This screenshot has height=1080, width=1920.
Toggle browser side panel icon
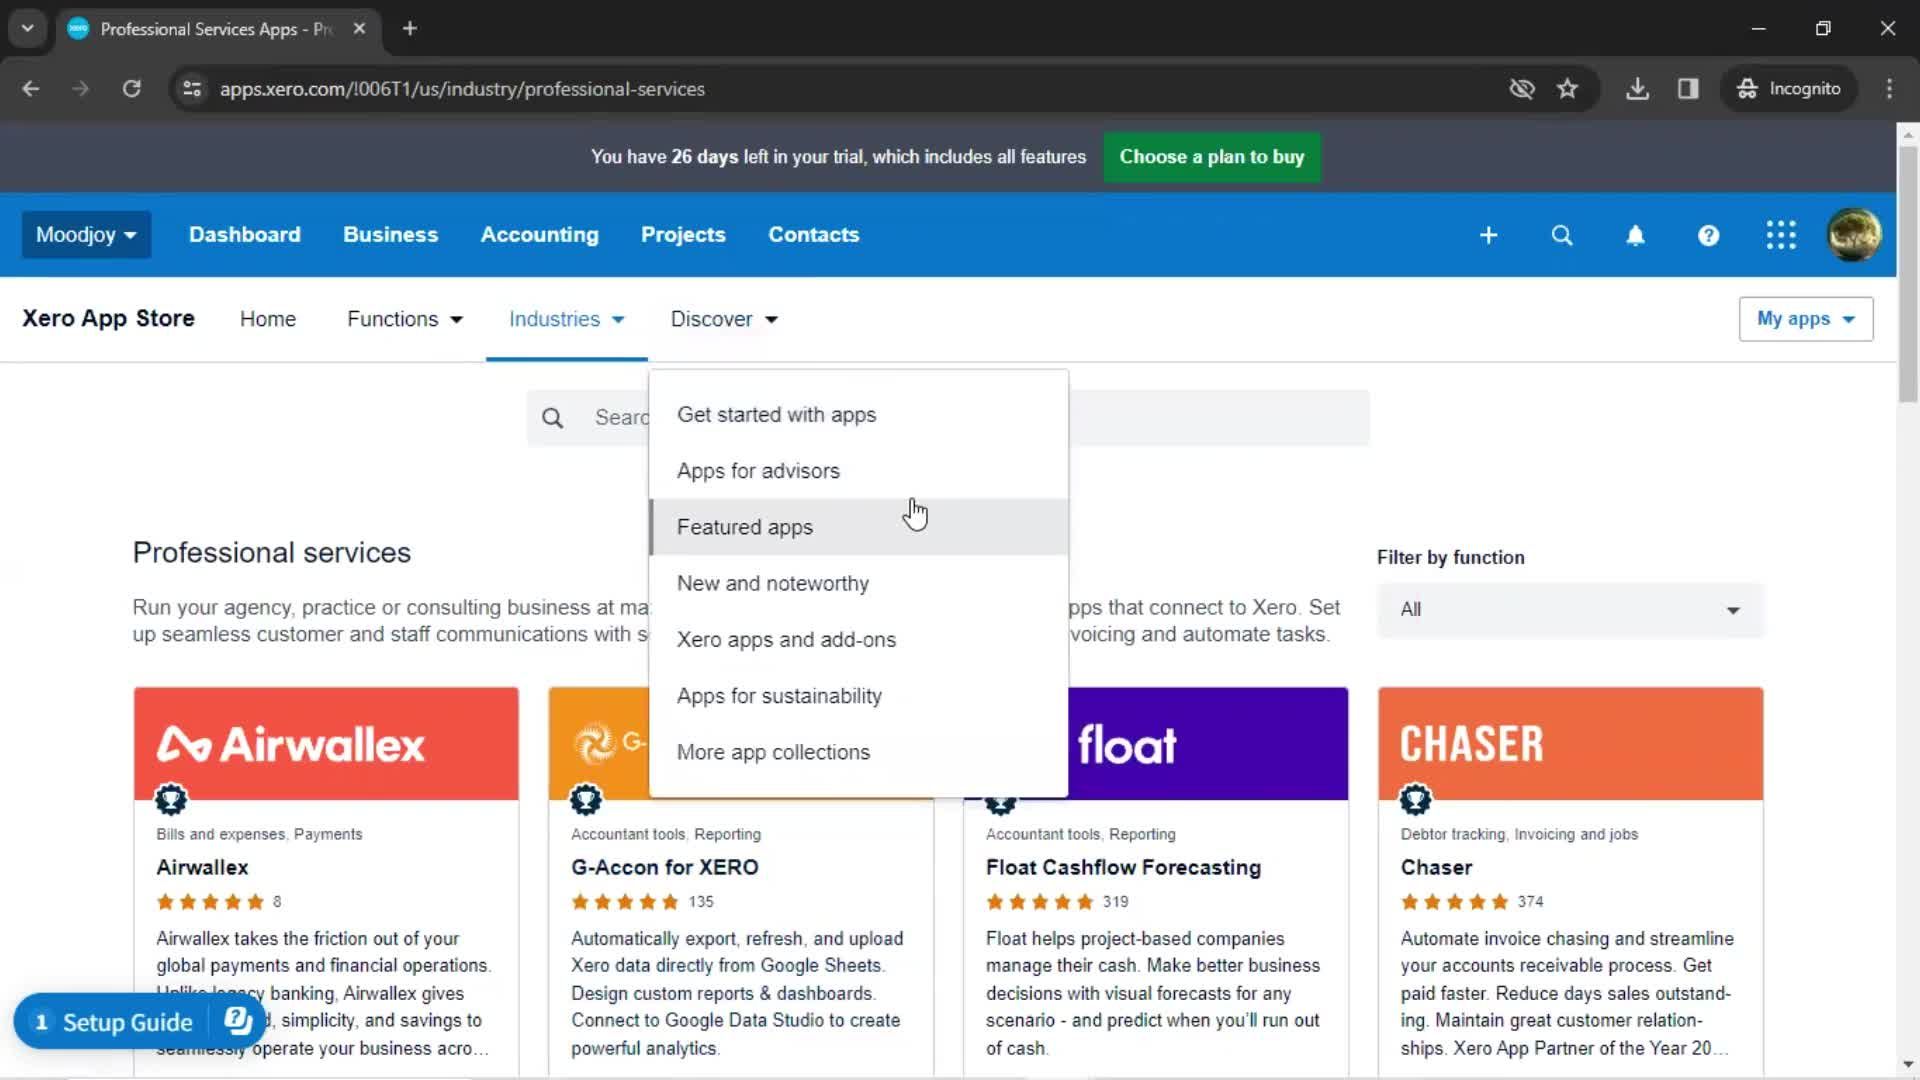pos(1688,89)
